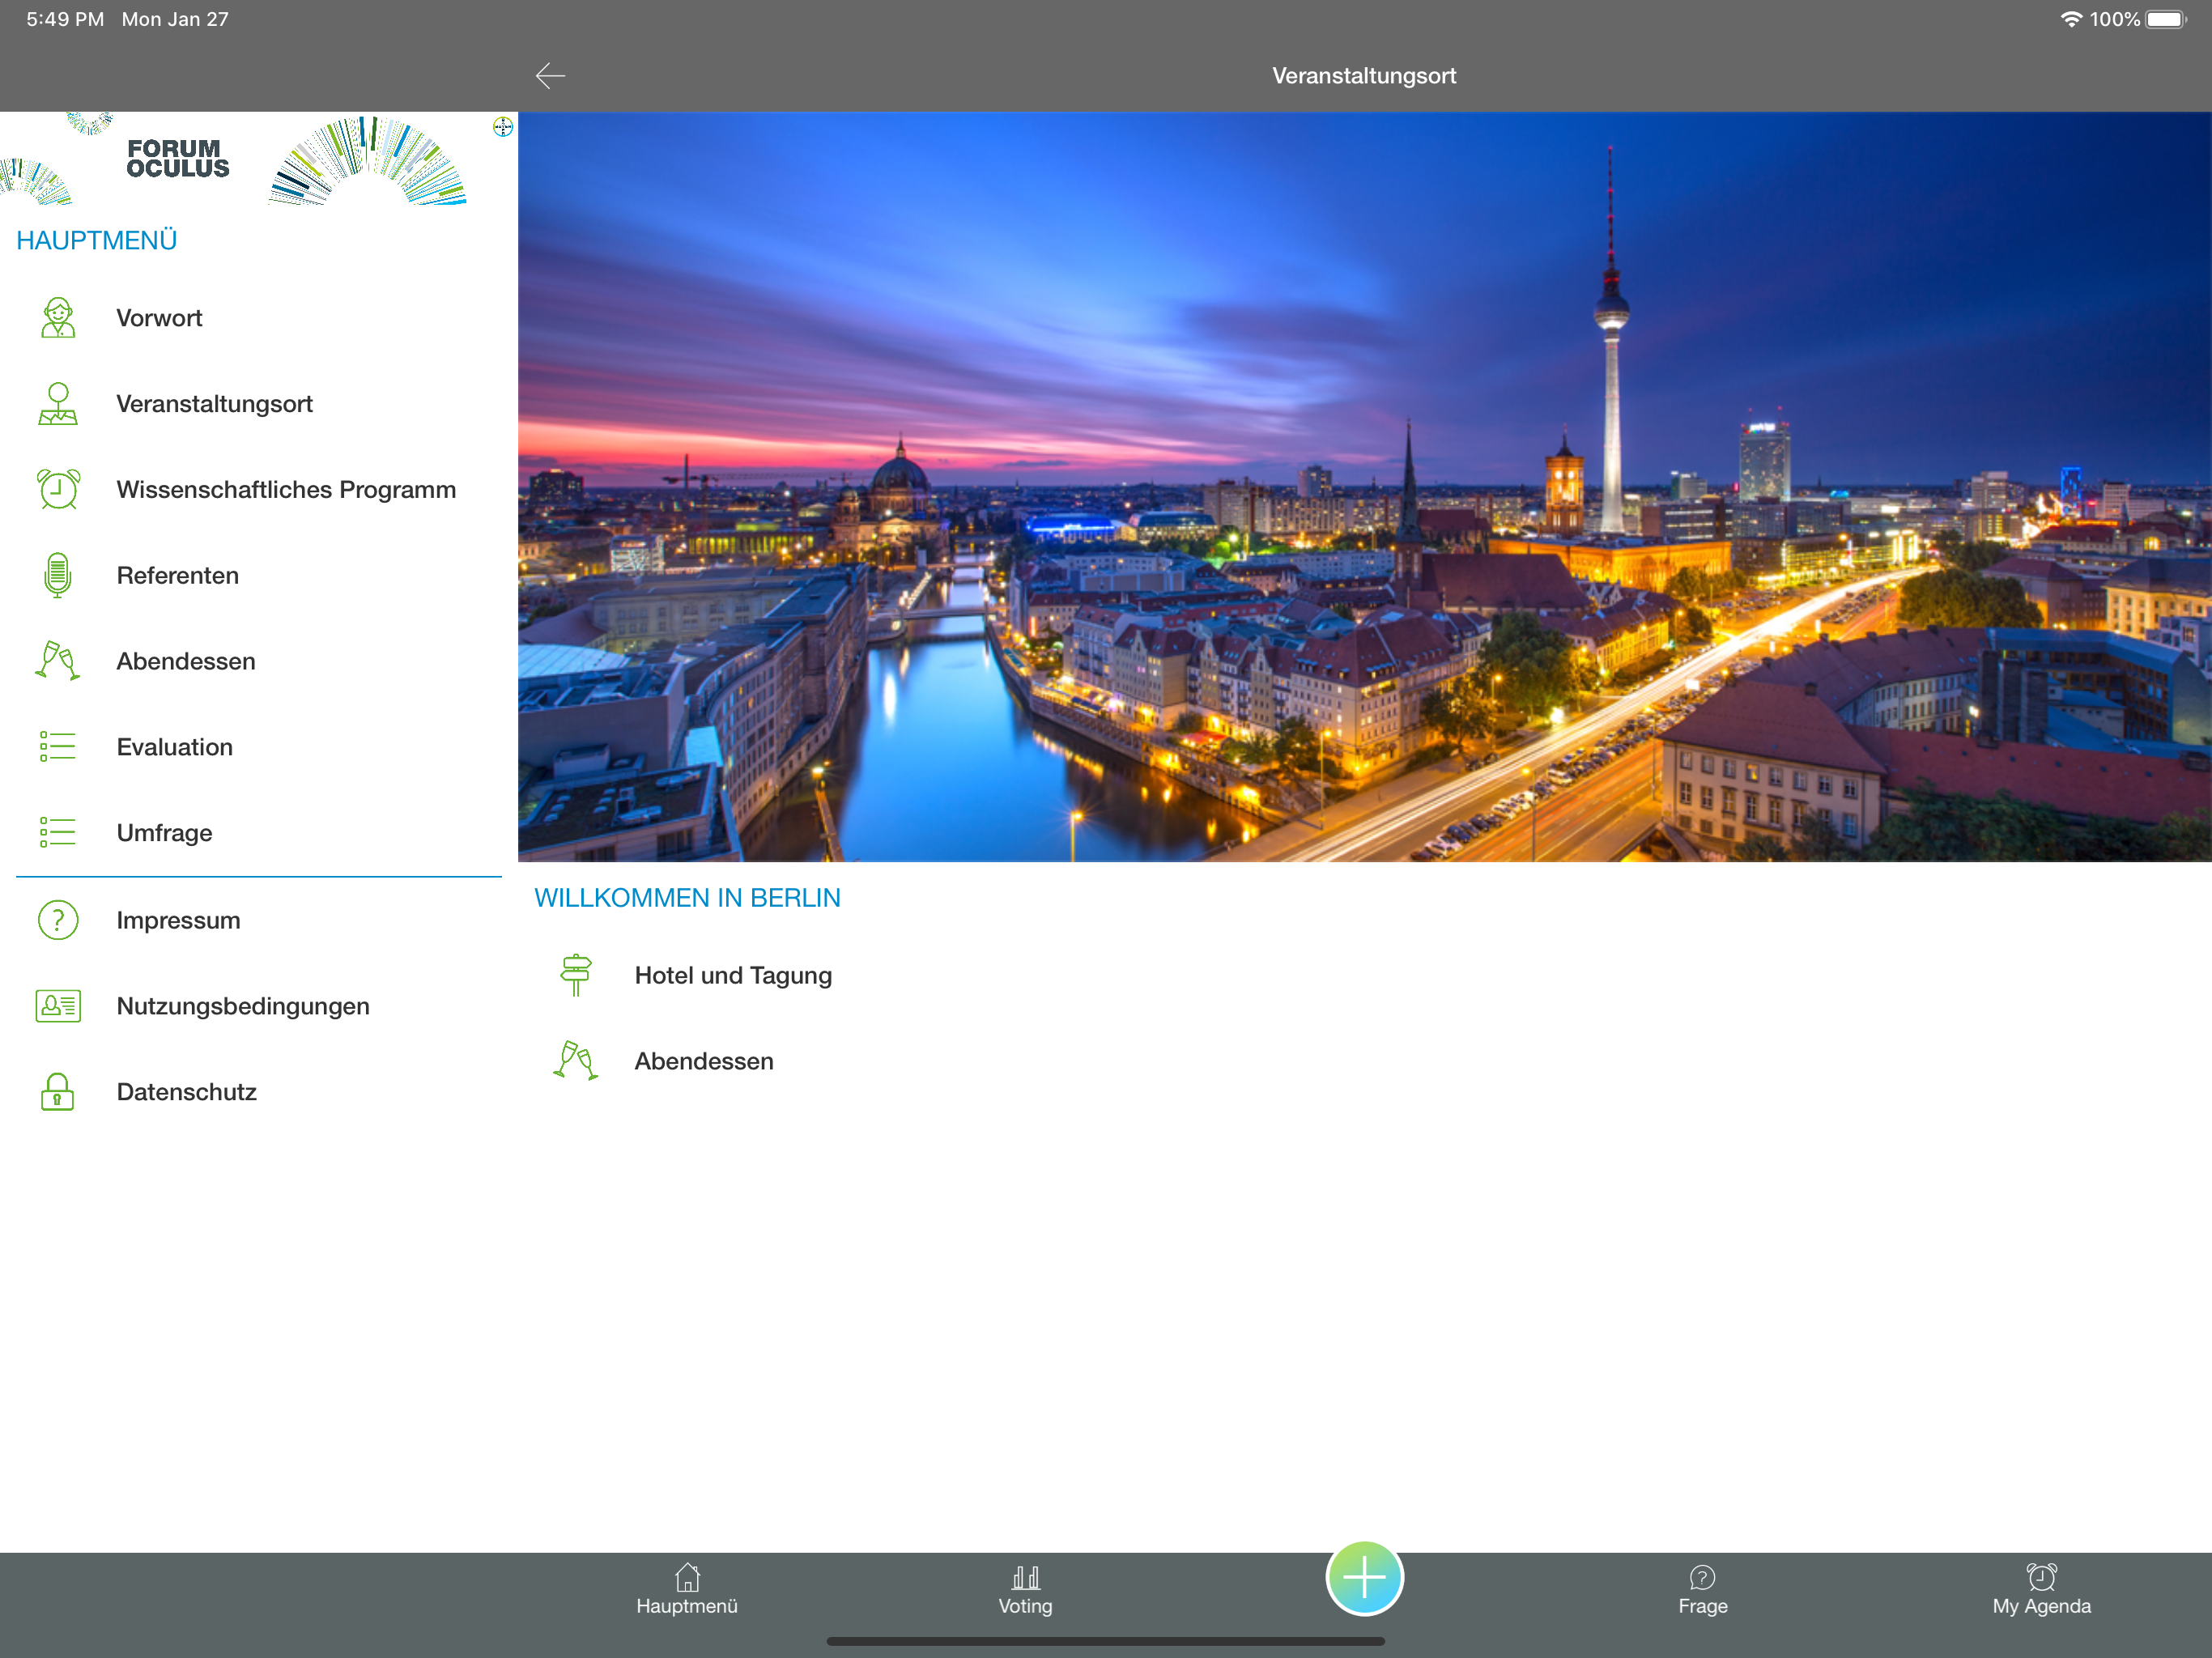Tap the glasses icon beside the content-area Abendessen
Viewport: 2212px width, 1658px height.
pos(576,1061)
